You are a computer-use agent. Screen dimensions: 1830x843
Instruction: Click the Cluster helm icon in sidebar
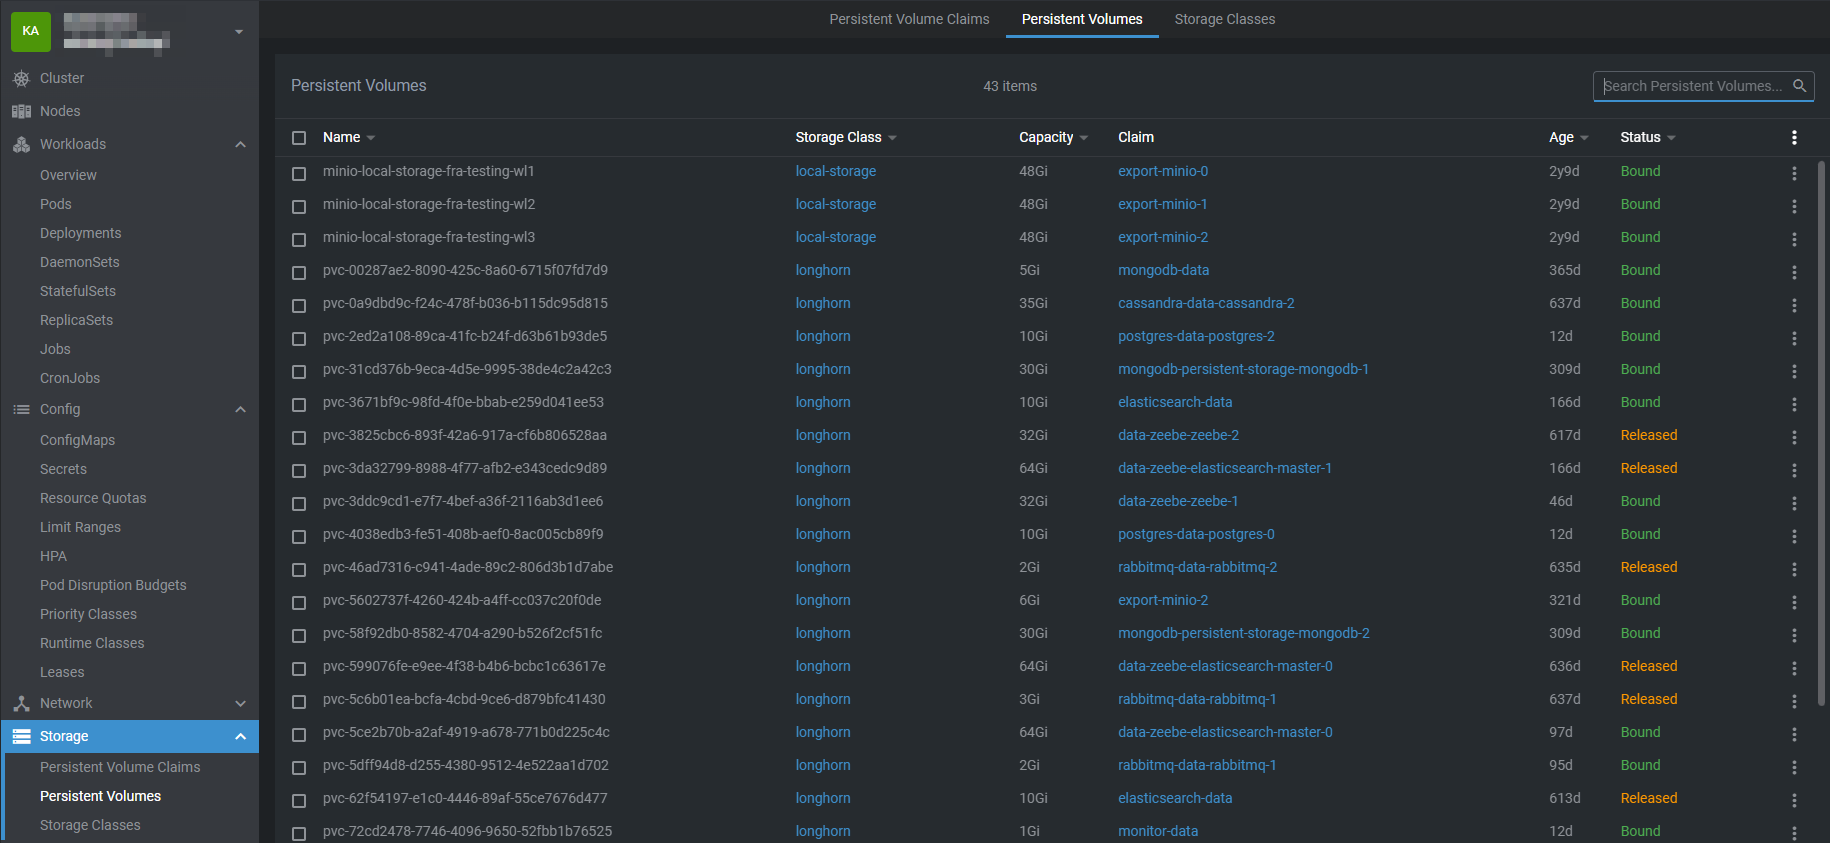(21, 78)
